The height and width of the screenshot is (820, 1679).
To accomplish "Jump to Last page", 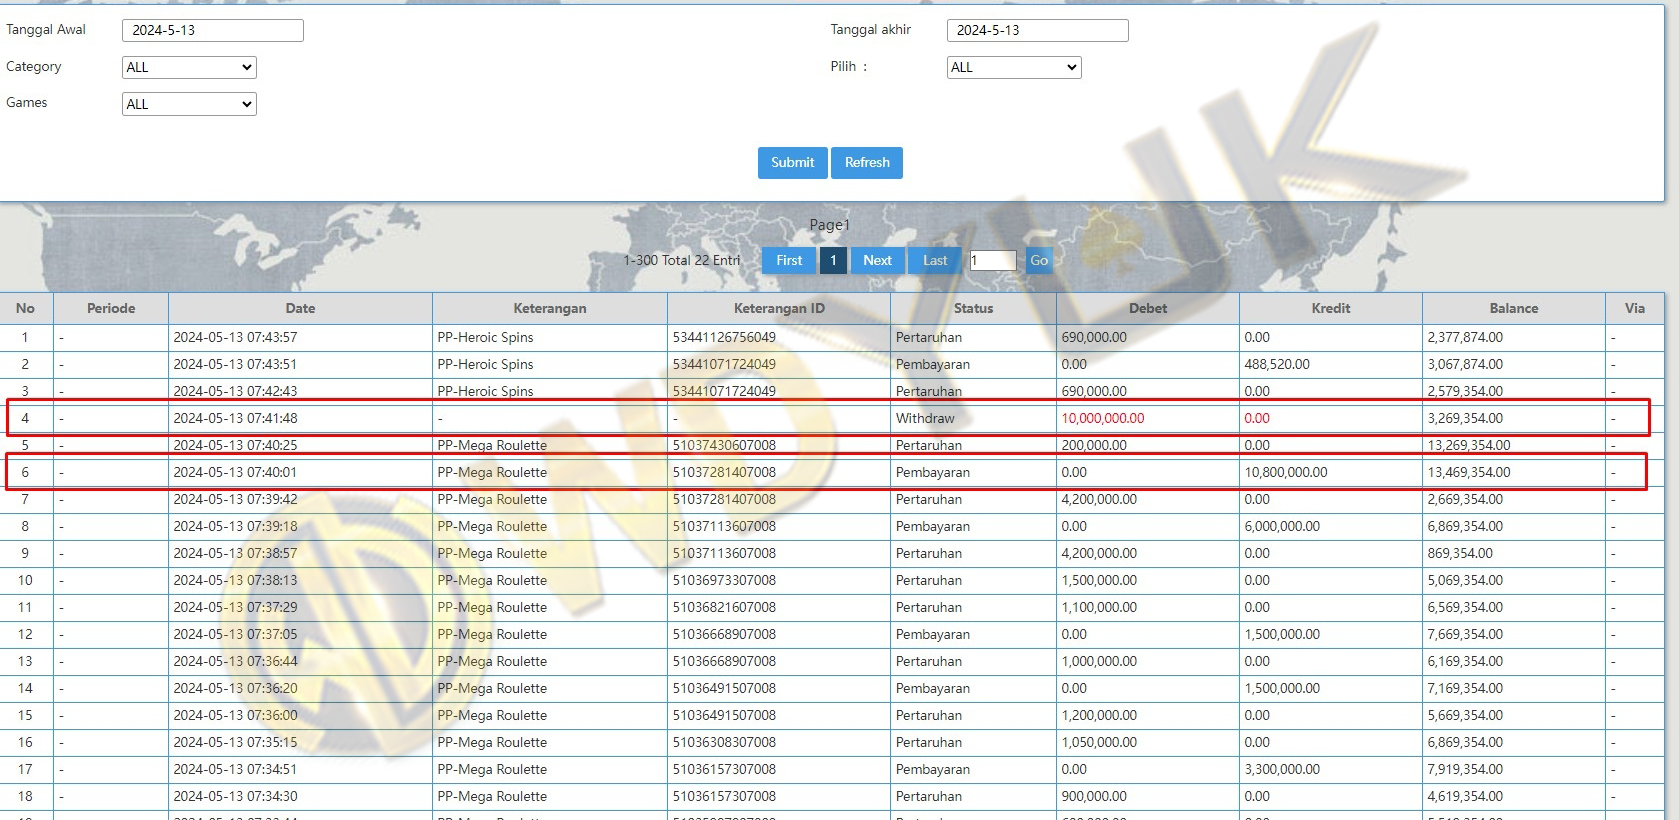I will coord(935,261).
